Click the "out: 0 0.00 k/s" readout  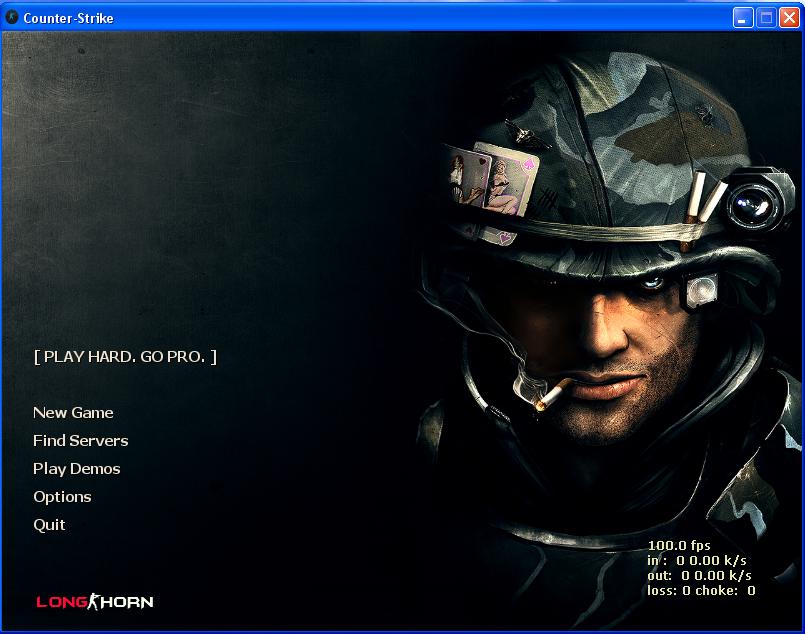(699, 575)
